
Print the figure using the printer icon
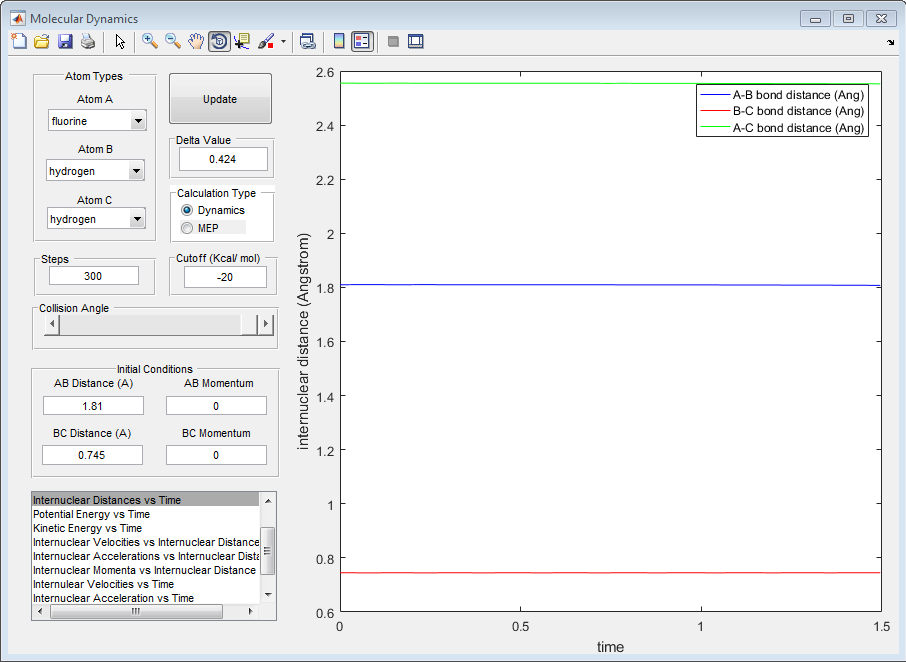[88, 41]
